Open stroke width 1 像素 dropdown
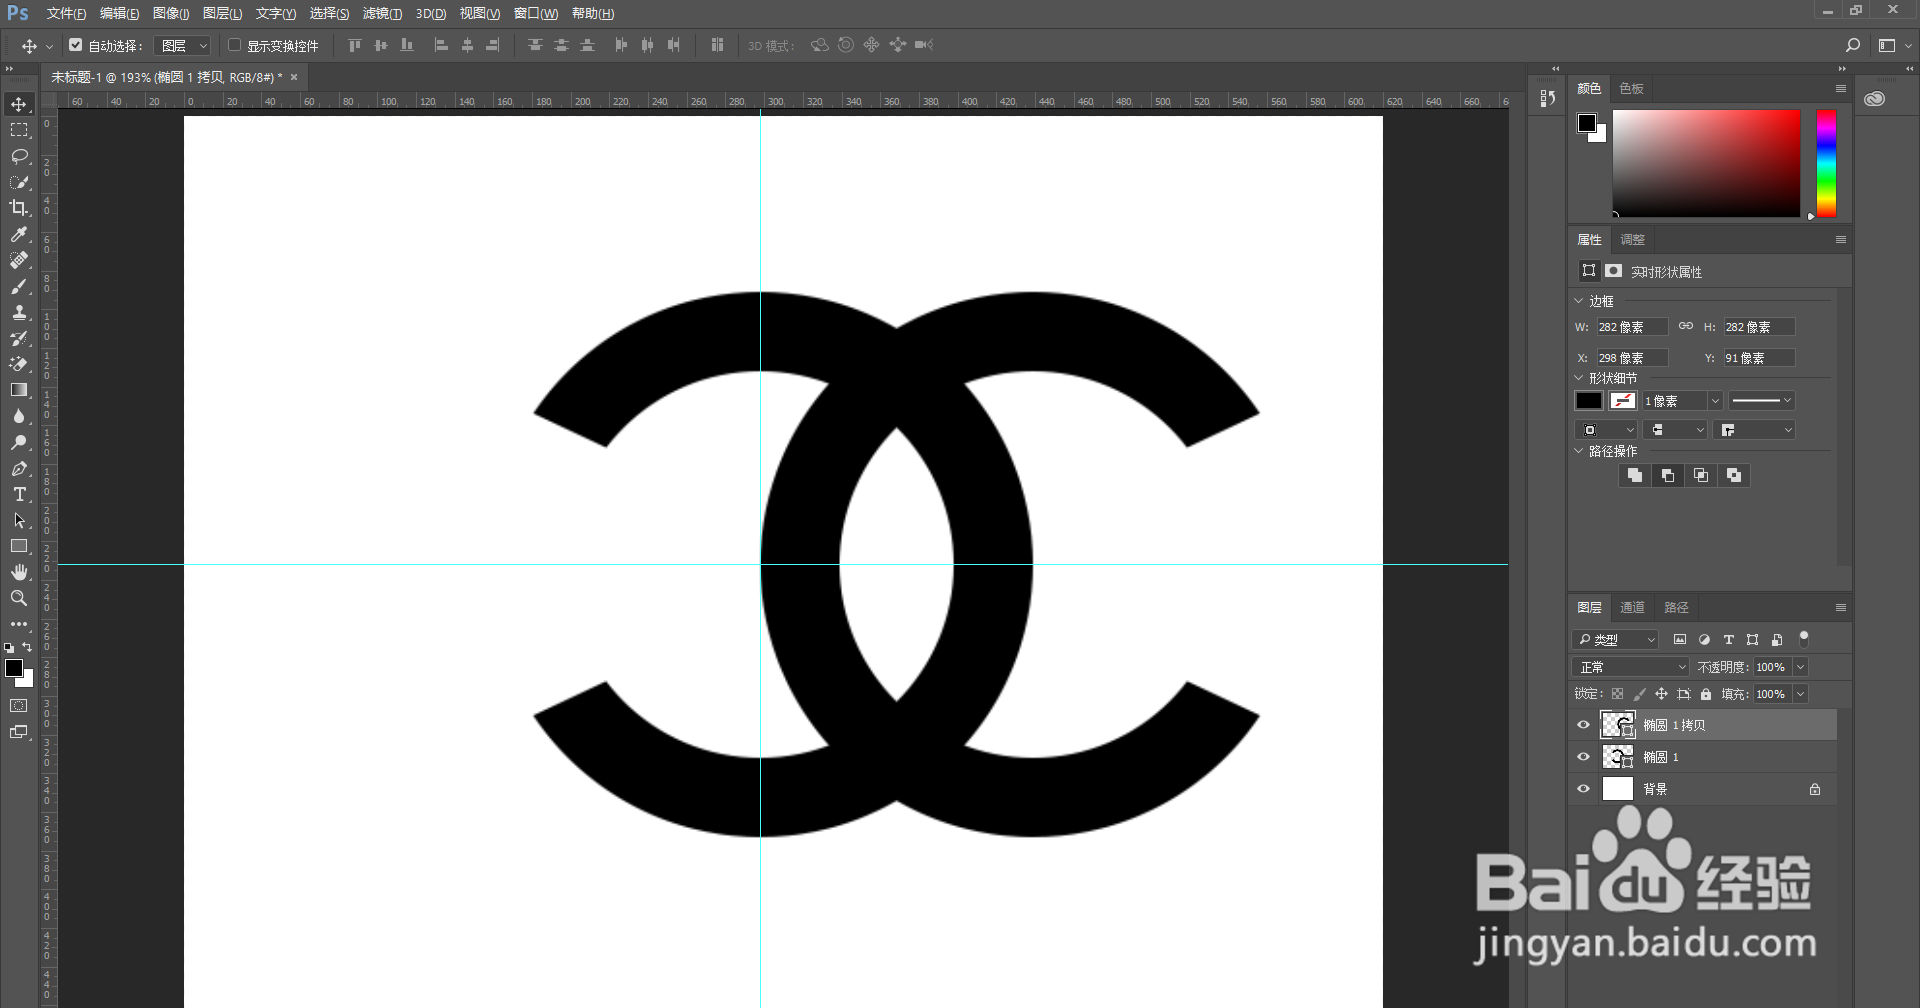1920x1008 pixels. (1715, 401)
